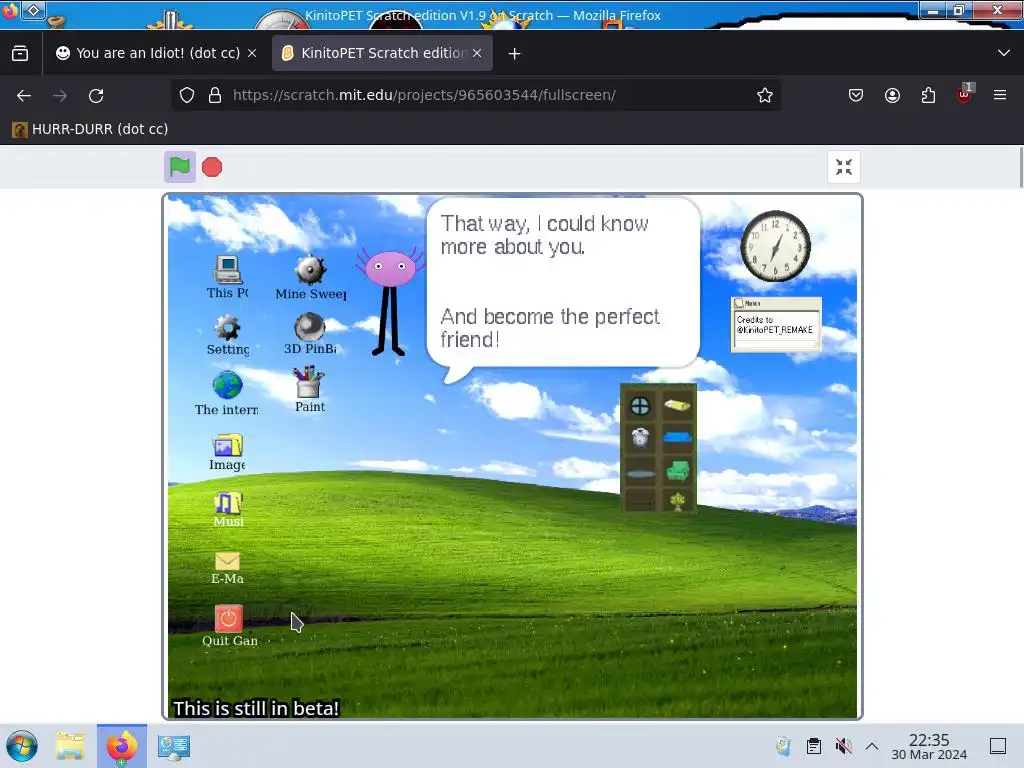Screen dimensions: 1024x768
Task: Click the tracking protection shield icon
Action: pos(187,95)
